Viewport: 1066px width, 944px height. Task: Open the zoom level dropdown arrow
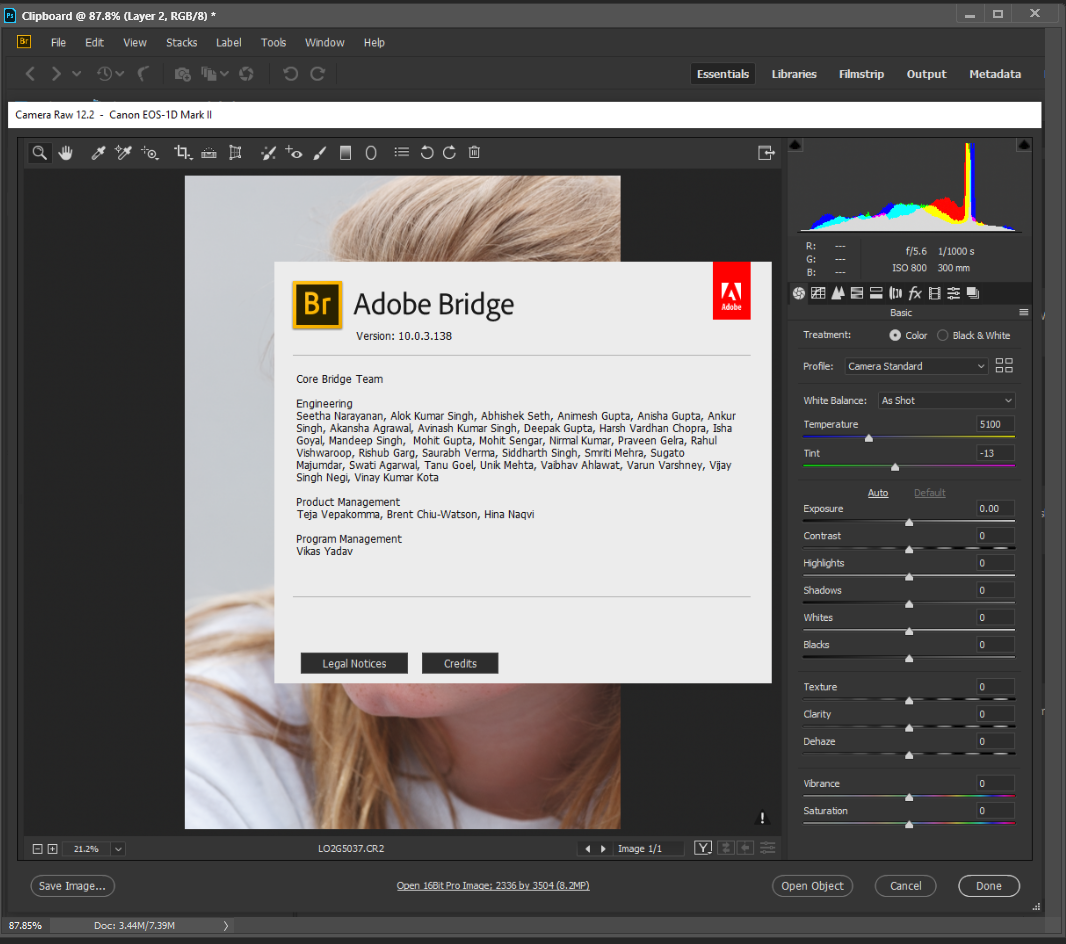(x=118, y=849)
